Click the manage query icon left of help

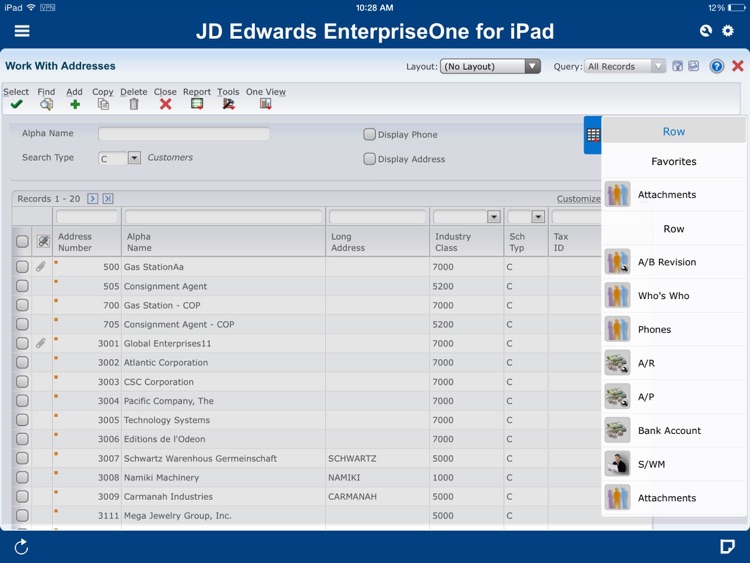click(694, 66)
